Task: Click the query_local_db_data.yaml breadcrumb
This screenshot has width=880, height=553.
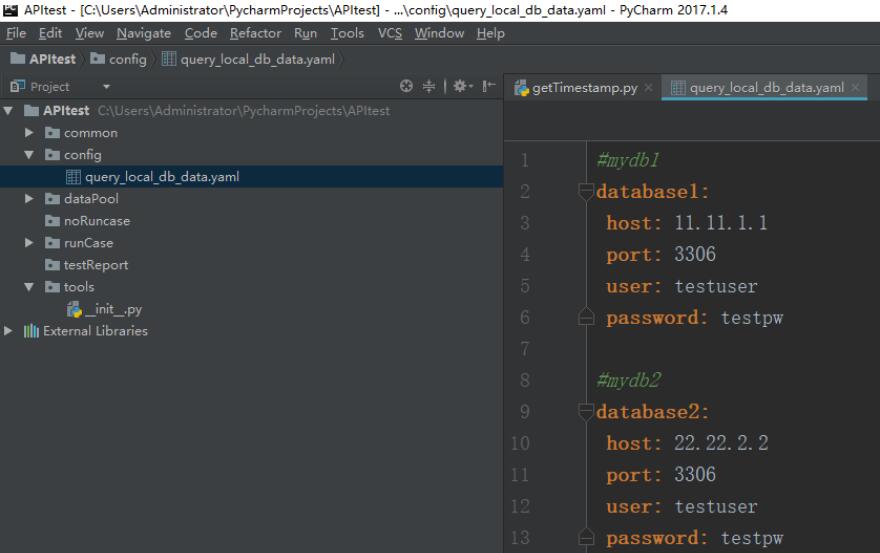Action: [x=248, y=59]
